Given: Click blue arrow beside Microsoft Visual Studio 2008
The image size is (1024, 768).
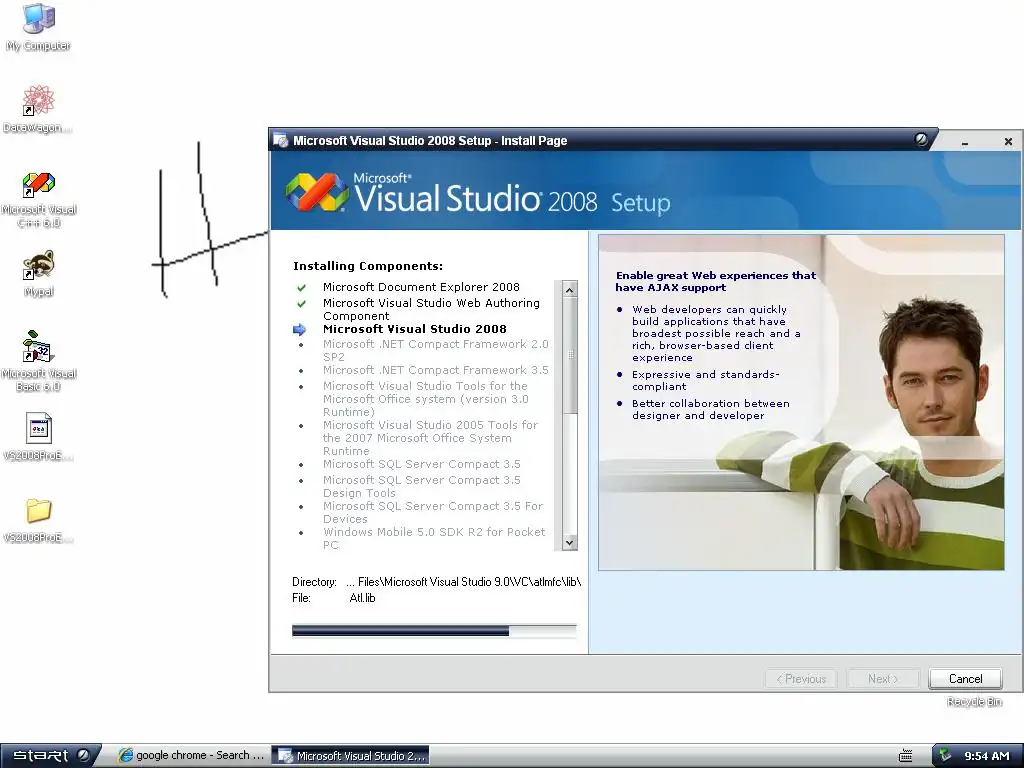Looking at the screenshot, I should [300, 329].
